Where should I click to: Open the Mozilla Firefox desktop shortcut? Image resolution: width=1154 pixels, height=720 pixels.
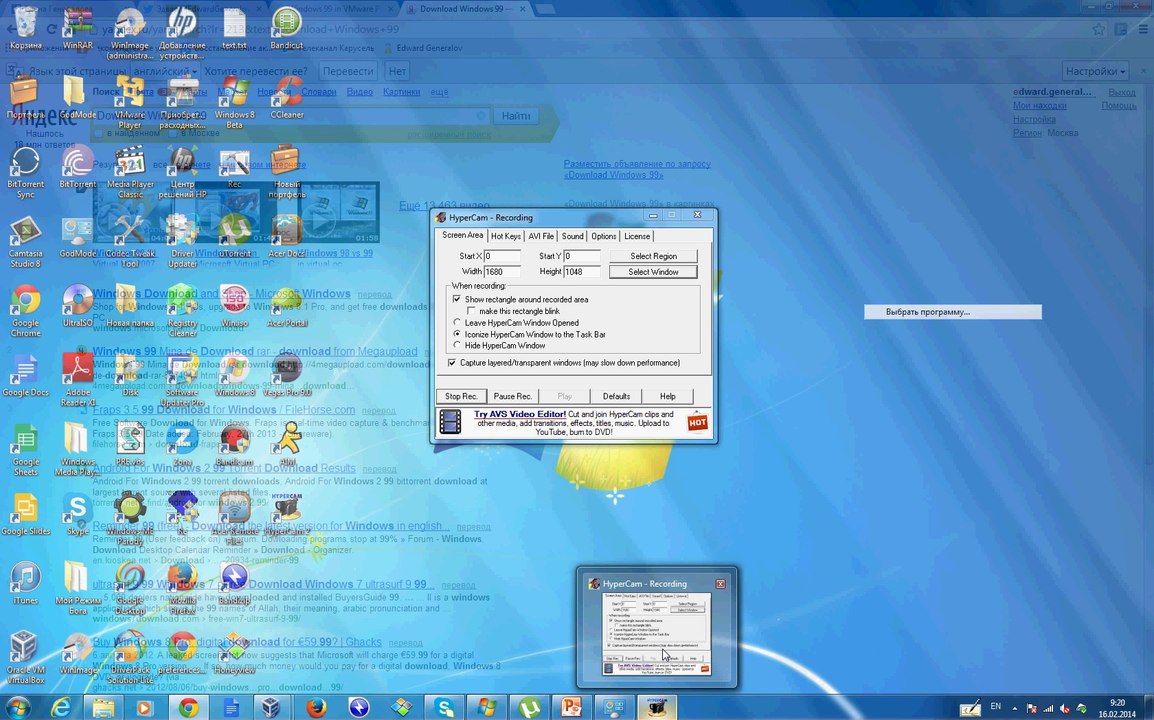pos(182,587)
